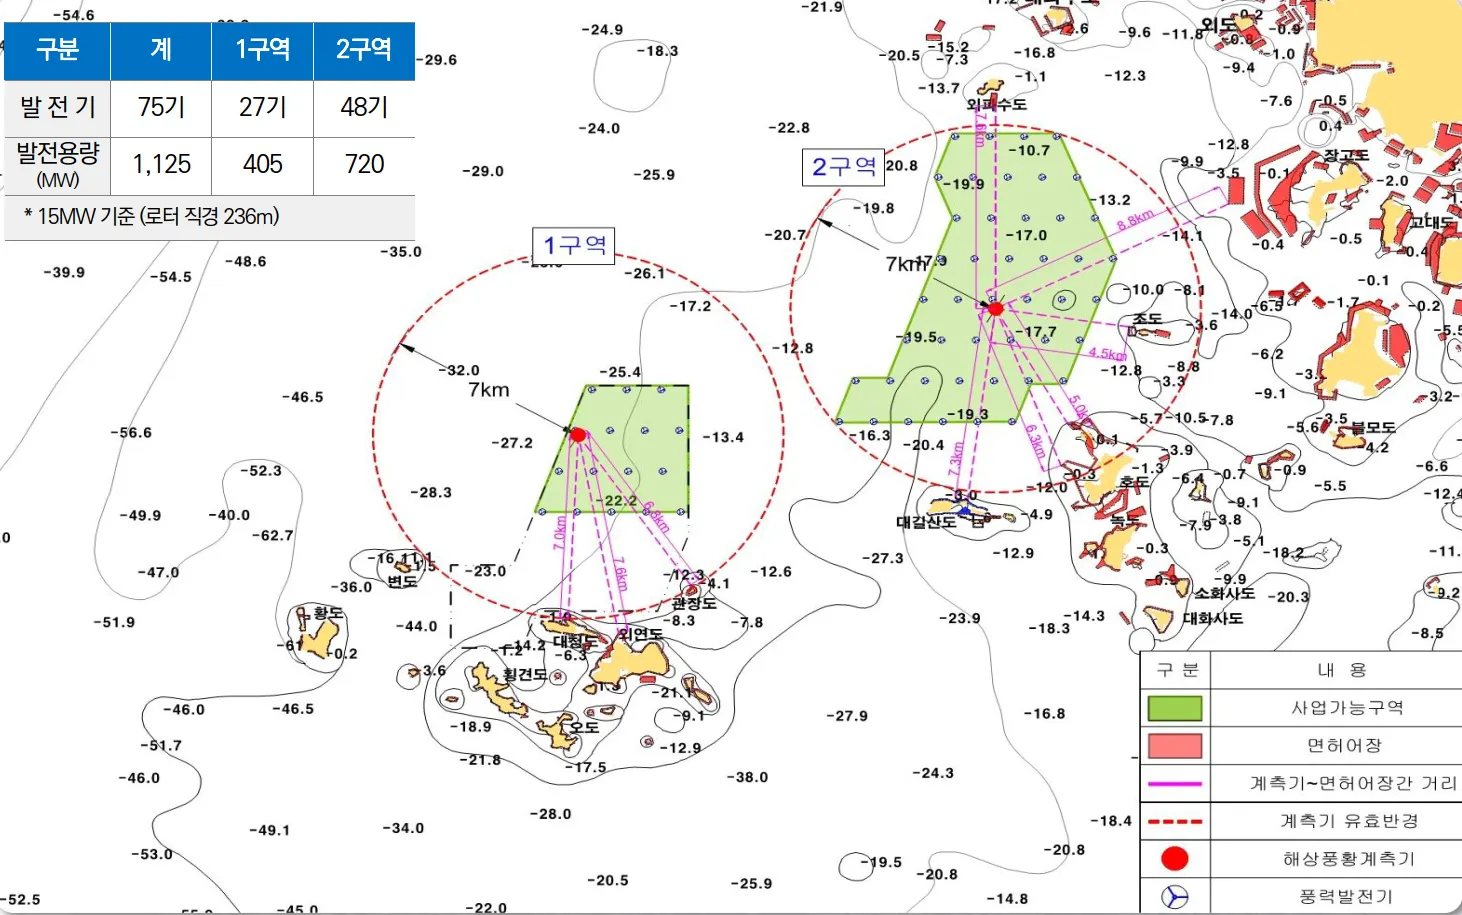Click the 75기 total cell
The height and width of the screenshot is (915, 1462).
coord(161,108)
